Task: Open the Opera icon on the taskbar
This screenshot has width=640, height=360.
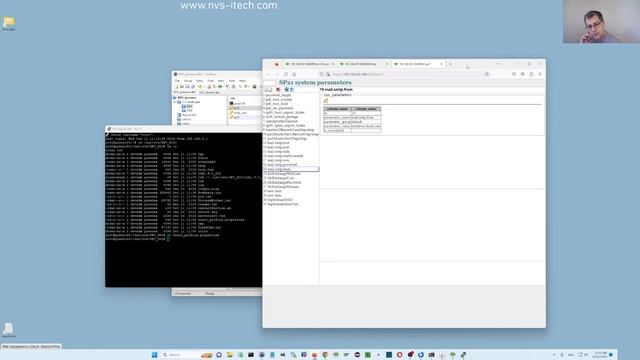Action: pos(400,355)
